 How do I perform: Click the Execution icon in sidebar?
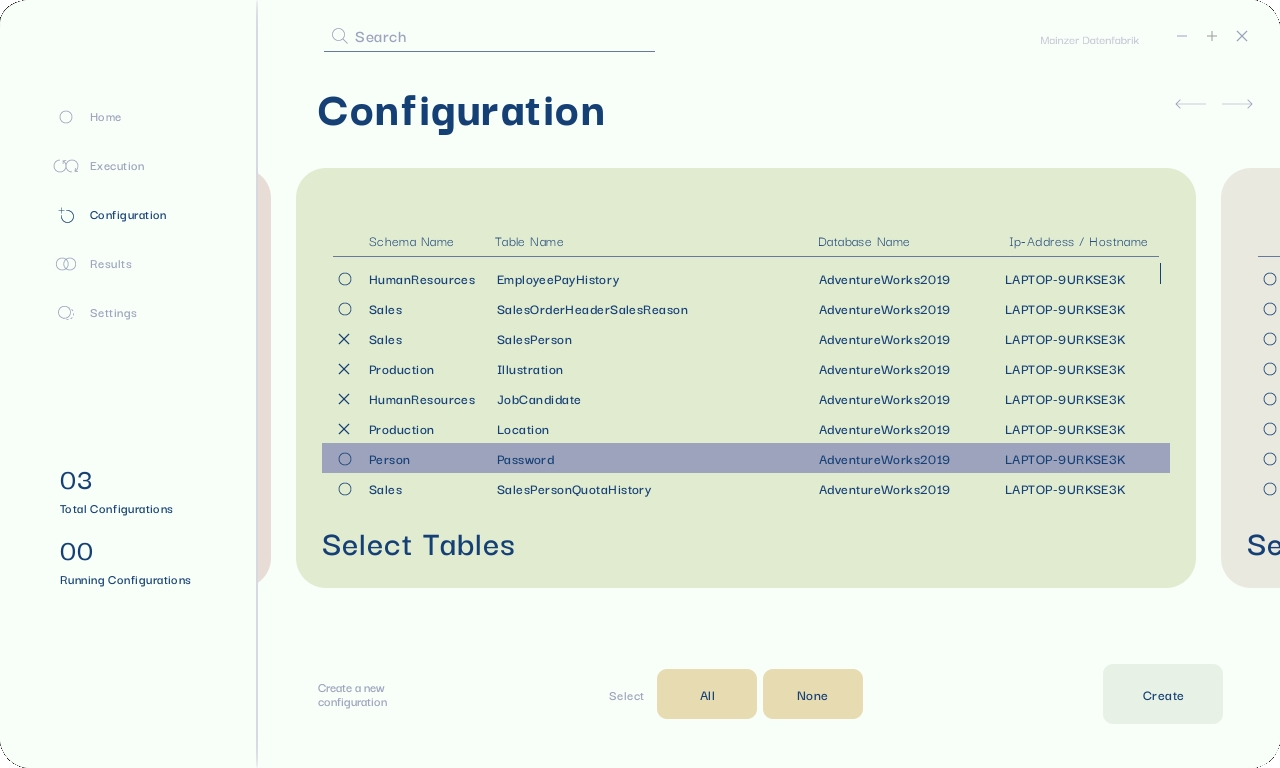tap(66, 166)
